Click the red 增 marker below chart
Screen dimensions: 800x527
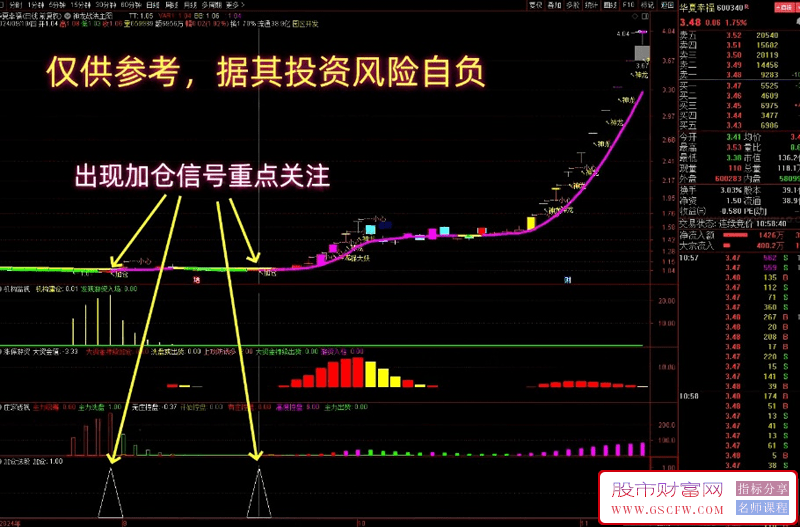(196, 280)
